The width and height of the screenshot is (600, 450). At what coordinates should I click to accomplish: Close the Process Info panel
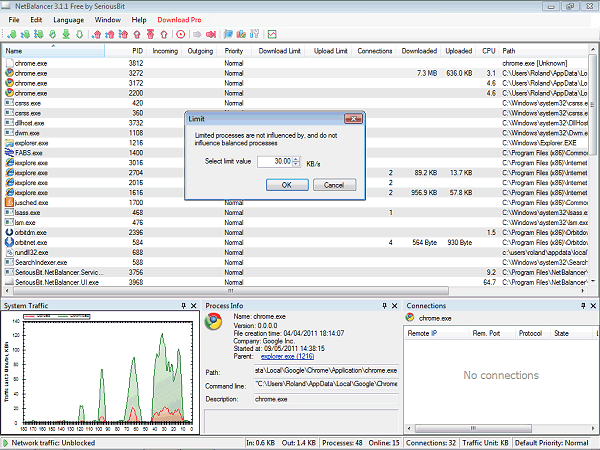click(x=395, y=305)
